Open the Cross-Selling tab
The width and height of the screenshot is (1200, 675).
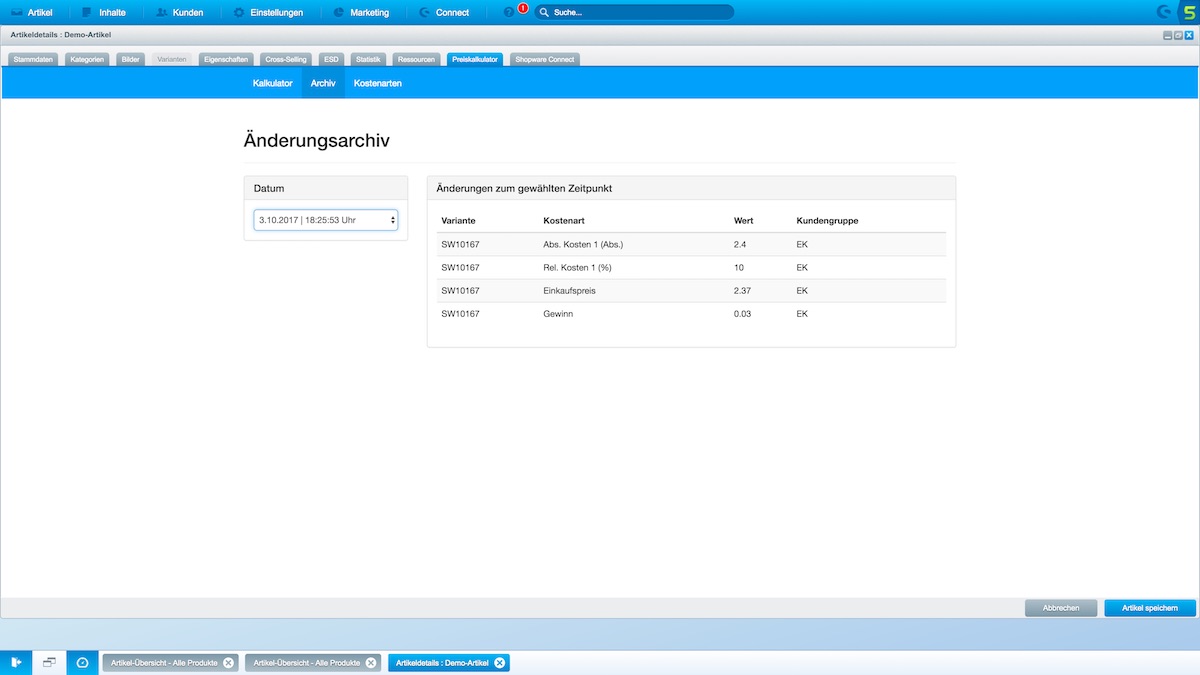point(286,60)
